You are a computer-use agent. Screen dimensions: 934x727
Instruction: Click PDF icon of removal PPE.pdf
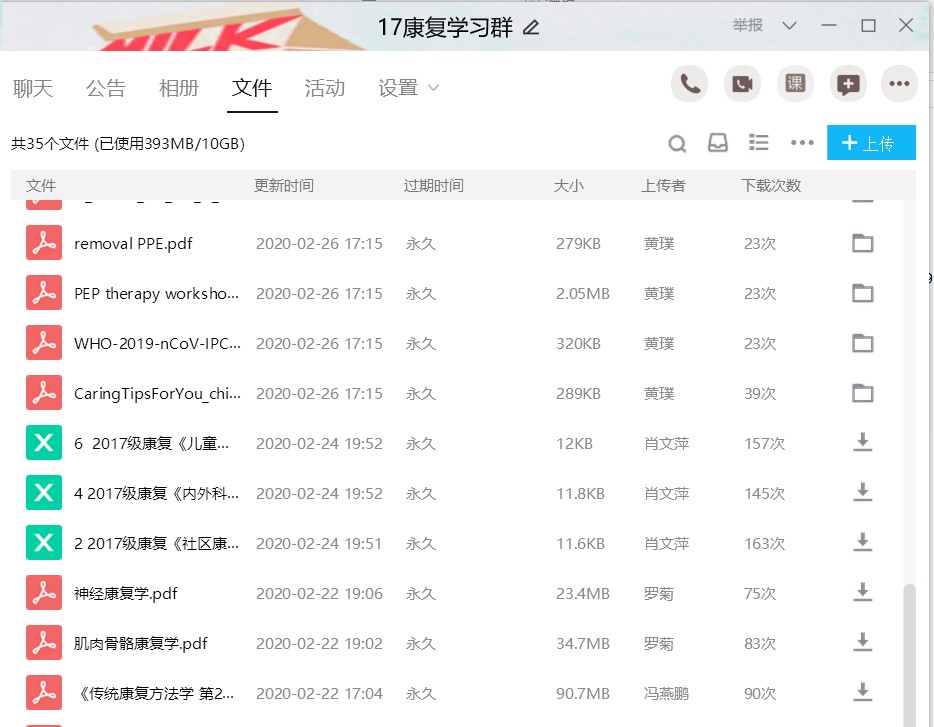tap(43, 243)
